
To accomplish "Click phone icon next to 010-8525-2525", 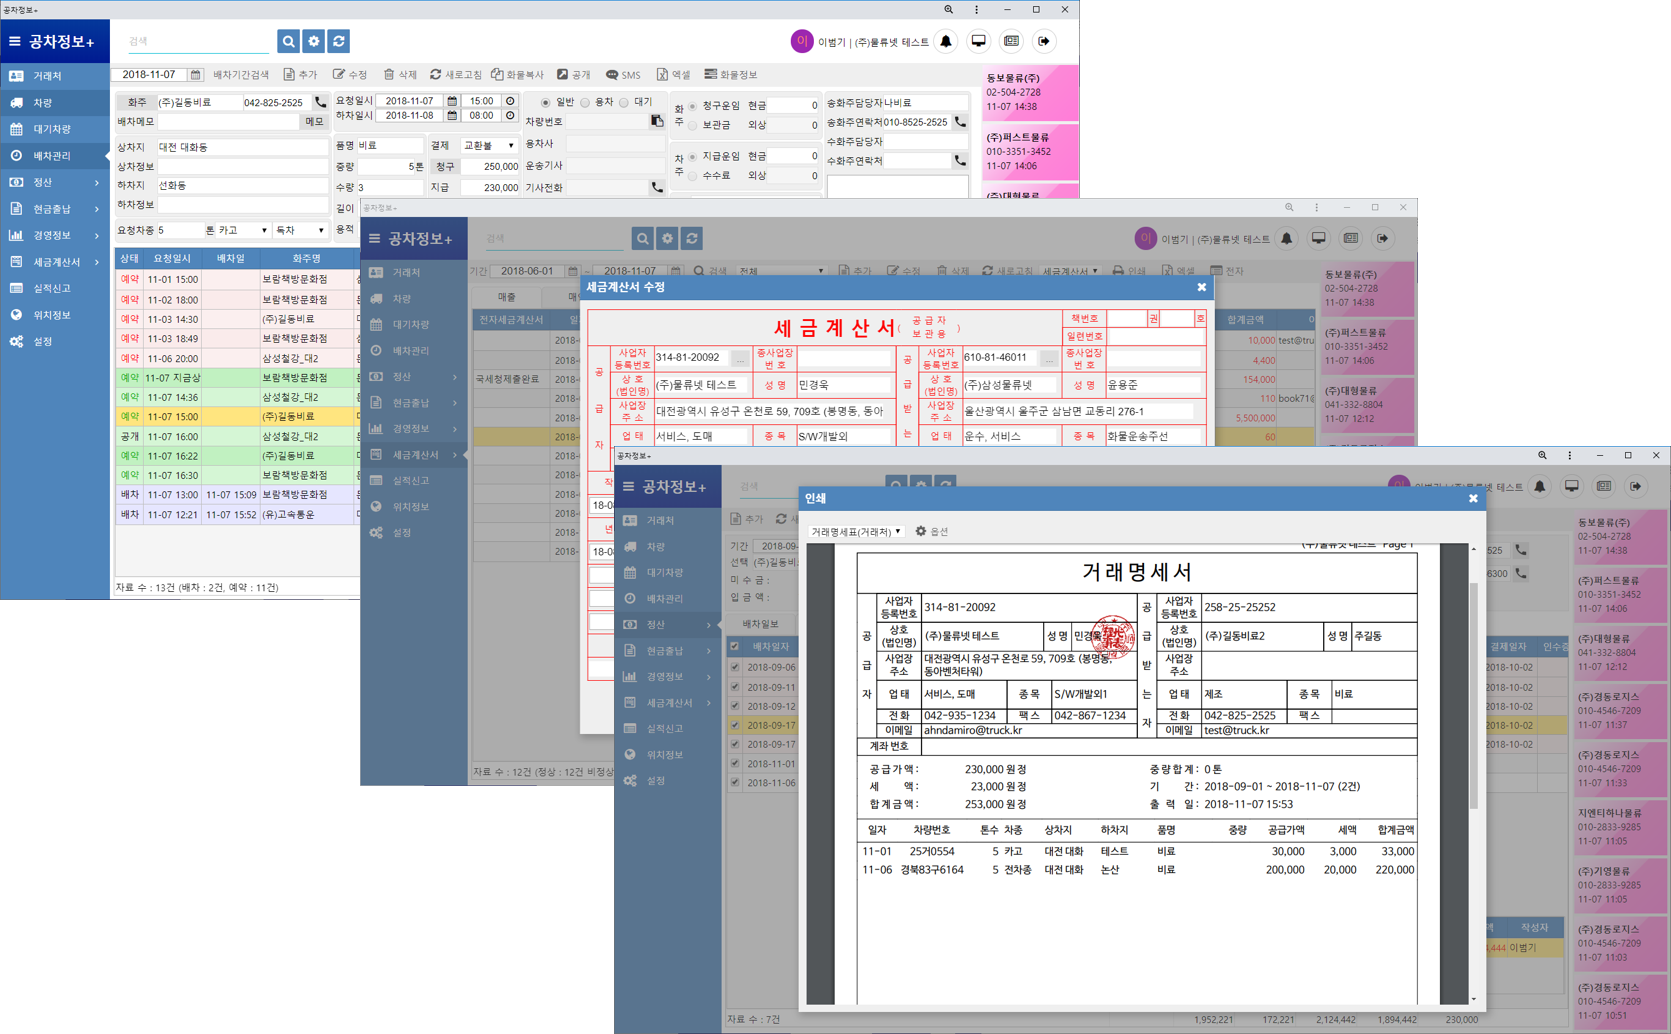I will pos(960,122).
